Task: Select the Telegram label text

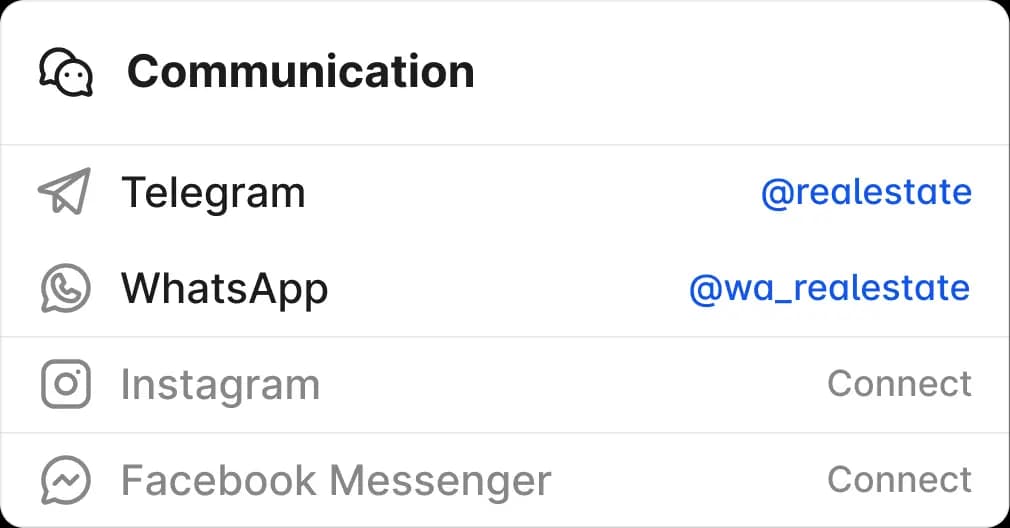Action: pos(213,193)
